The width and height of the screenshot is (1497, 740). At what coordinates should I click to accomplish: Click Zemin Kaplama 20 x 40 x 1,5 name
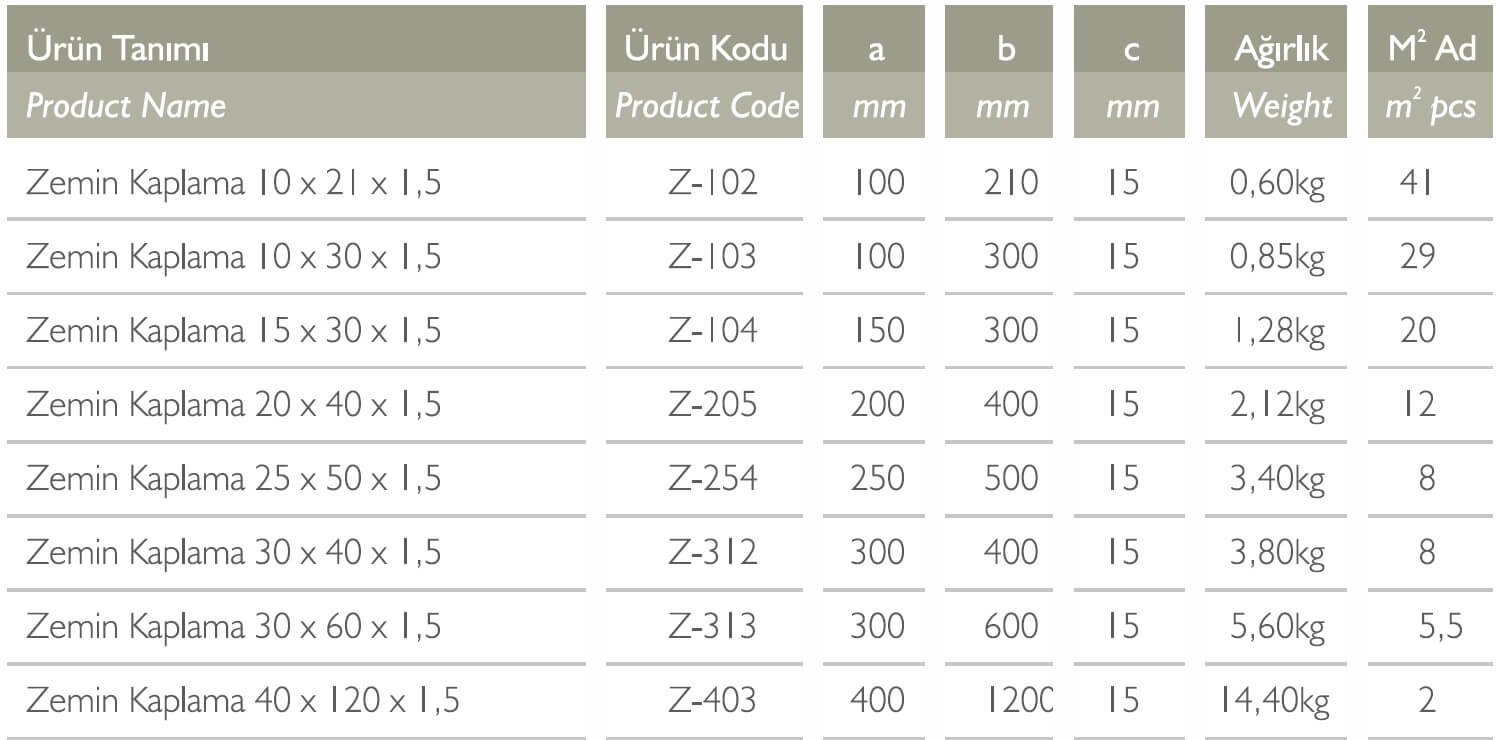click(234, 405)
